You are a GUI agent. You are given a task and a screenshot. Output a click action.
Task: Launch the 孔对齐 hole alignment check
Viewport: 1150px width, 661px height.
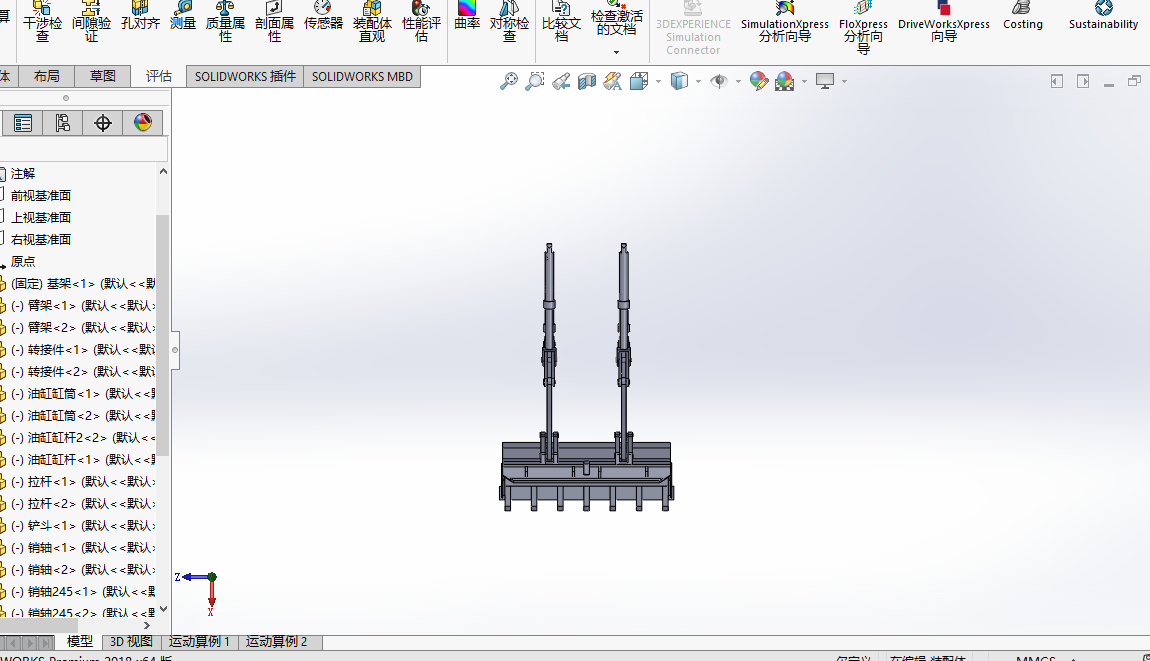tap(140, 16)
